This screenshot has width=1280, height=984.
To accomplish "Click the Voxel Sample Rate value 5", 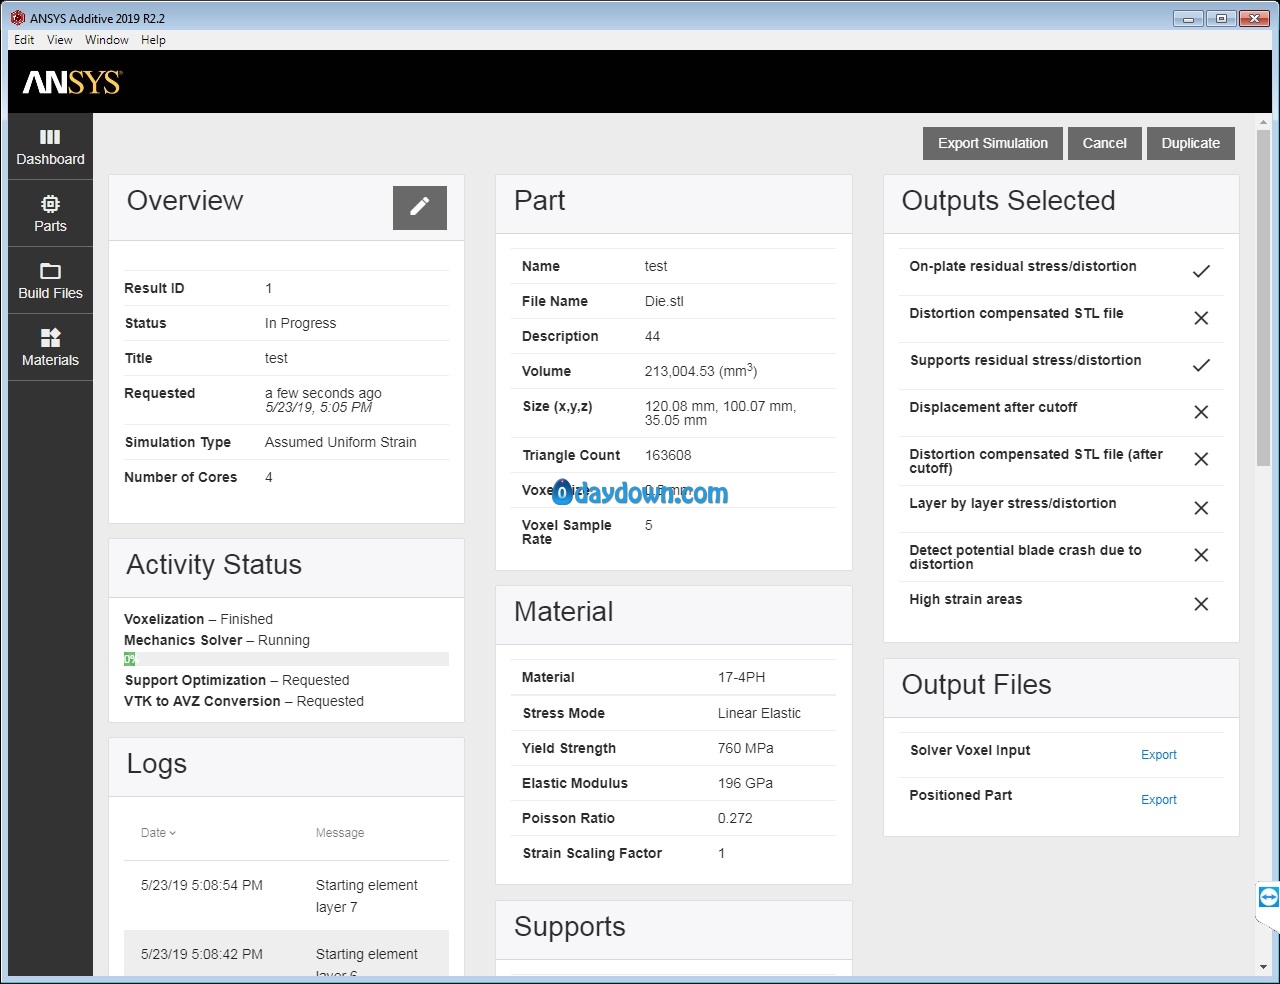I will click(648, 525).
